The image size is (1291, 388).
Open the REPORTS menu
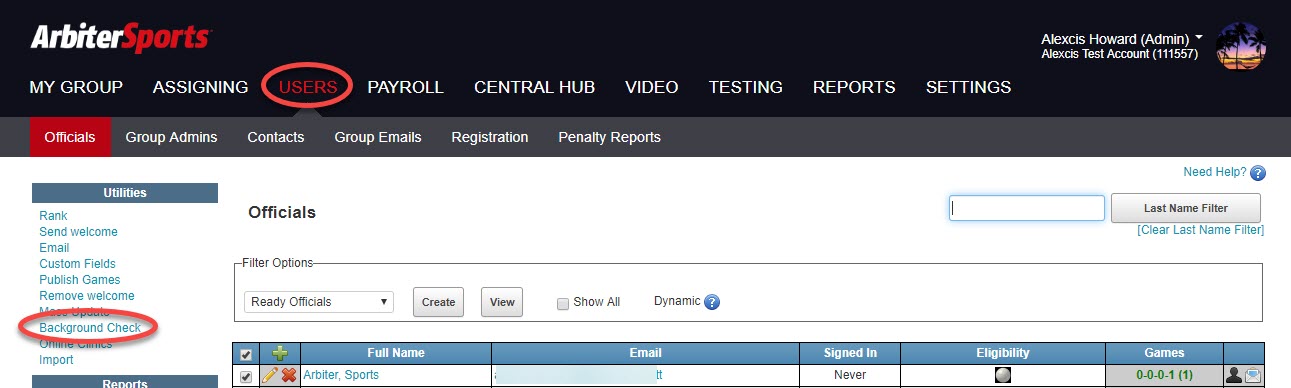pyautogui.click(x=854, y=87)
